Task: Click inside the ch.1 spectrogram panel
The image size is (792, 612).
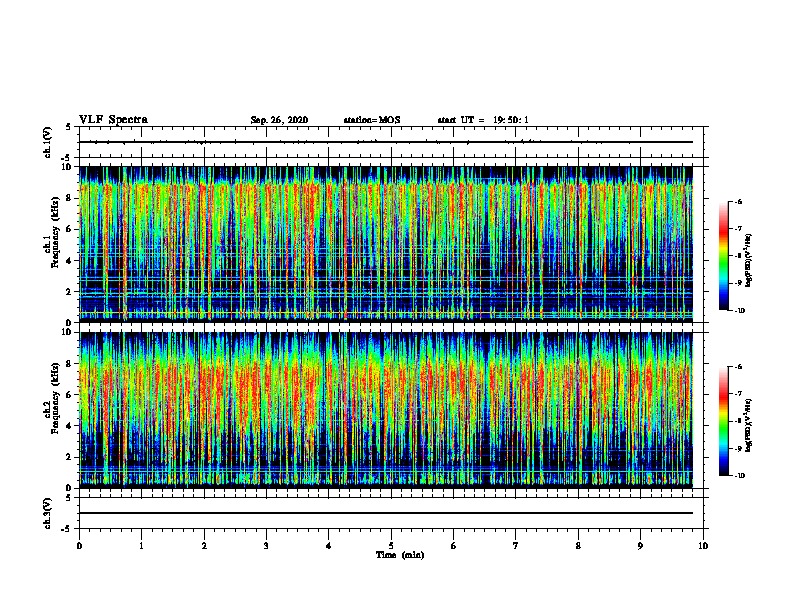Action: [x=386, y=244]
